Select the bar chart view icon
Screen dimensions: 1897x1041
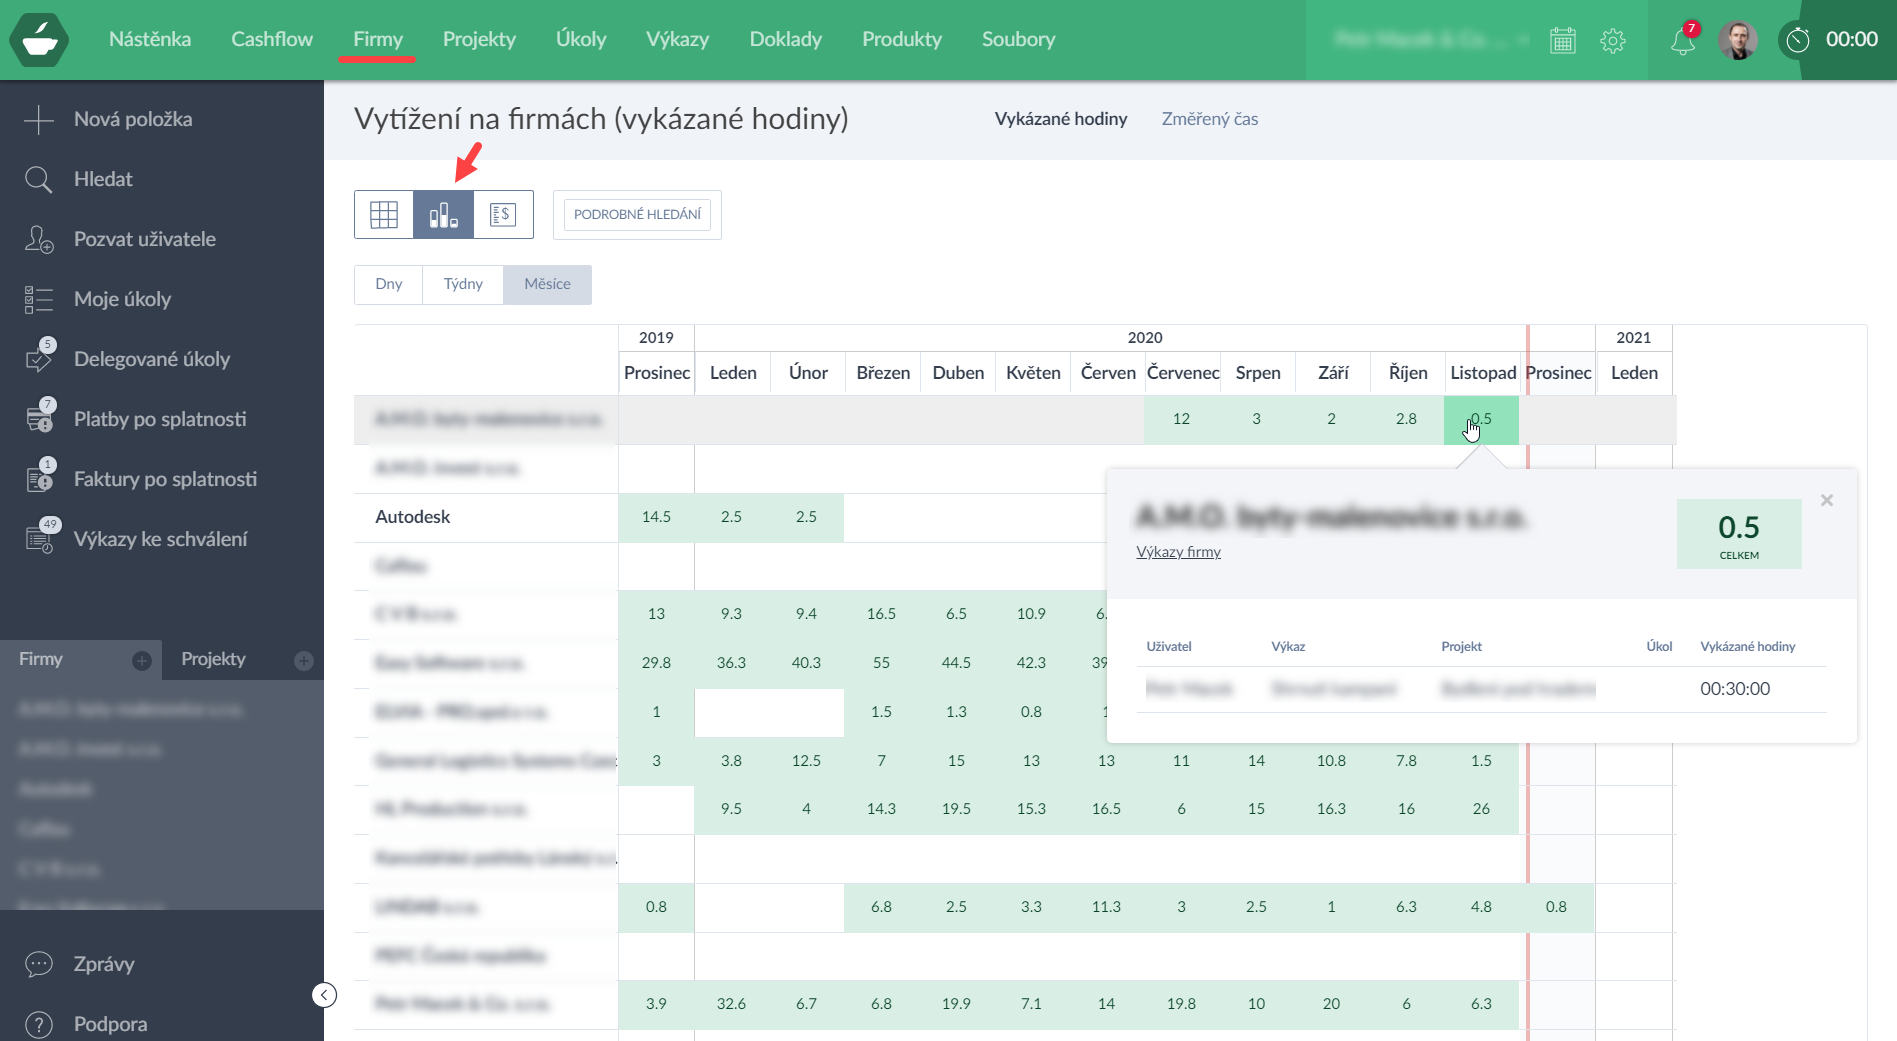pos(443,215)
